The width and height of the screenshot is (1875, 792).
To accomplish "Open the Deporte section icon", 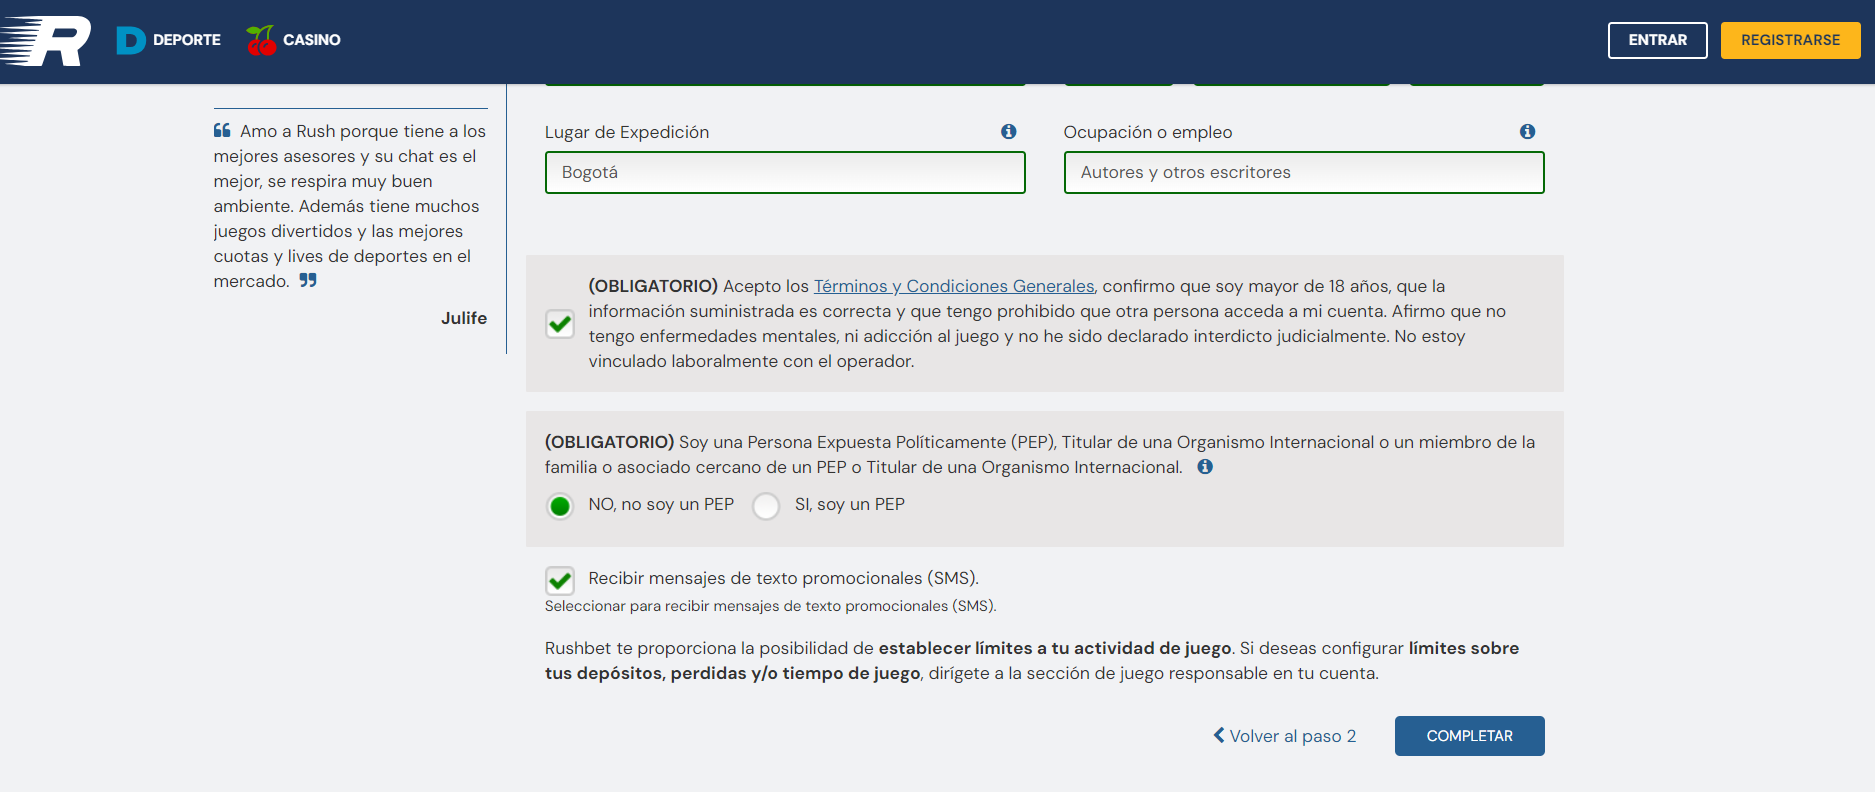I will [131, 40].
